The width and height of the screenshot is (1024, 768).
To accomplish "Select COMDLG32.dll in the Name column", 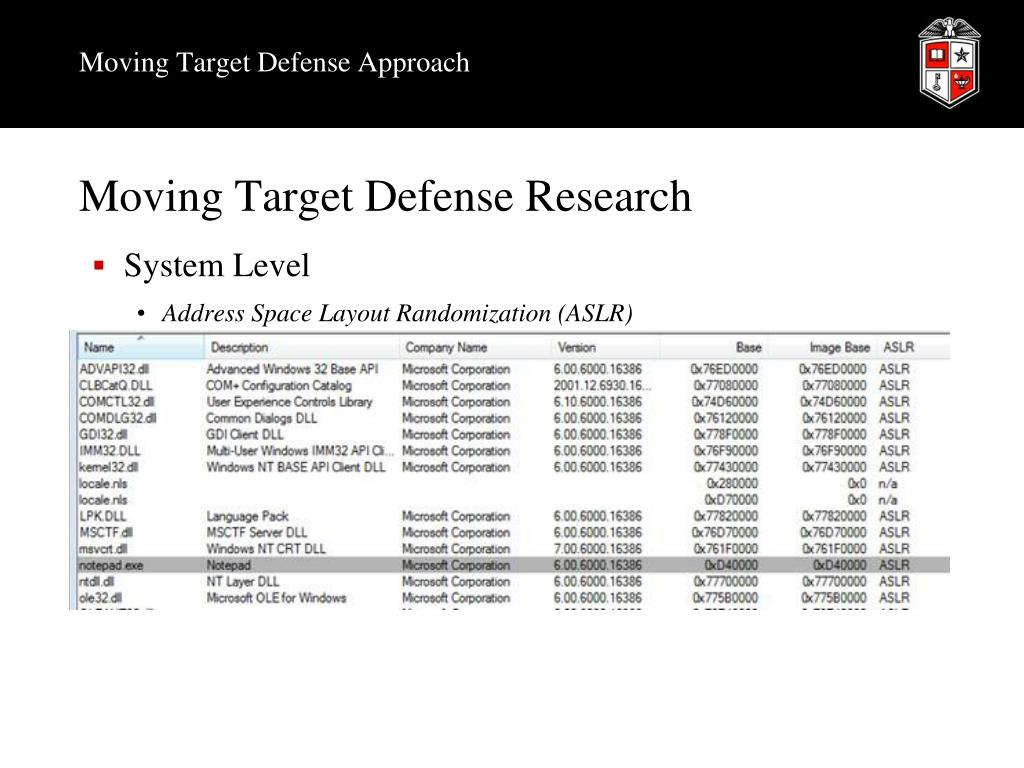I will 118,418.
